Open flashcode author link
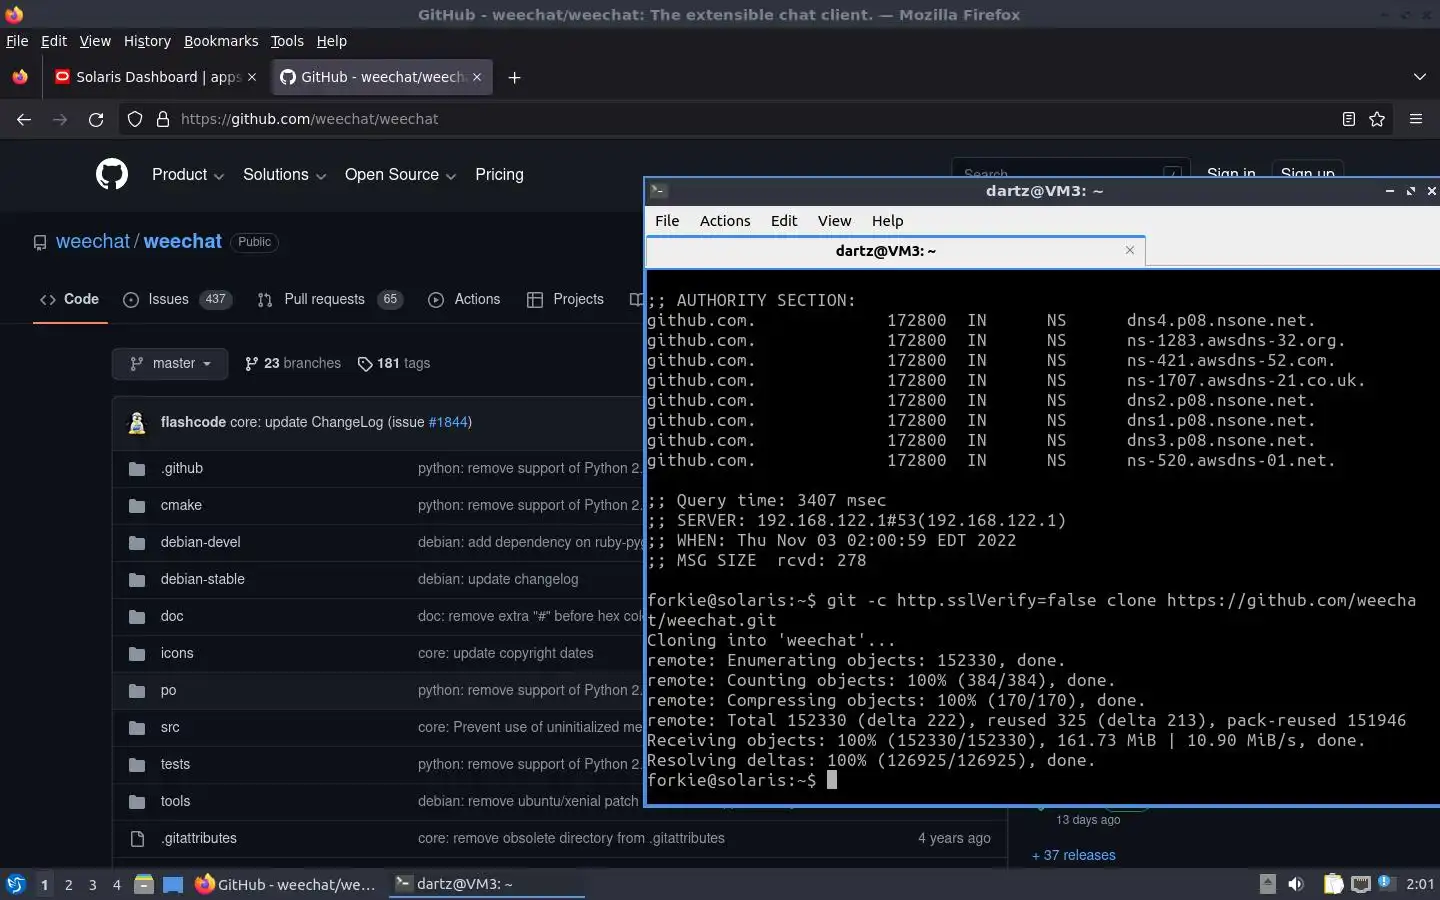The image size is (1440, 900). pos(193,422)
